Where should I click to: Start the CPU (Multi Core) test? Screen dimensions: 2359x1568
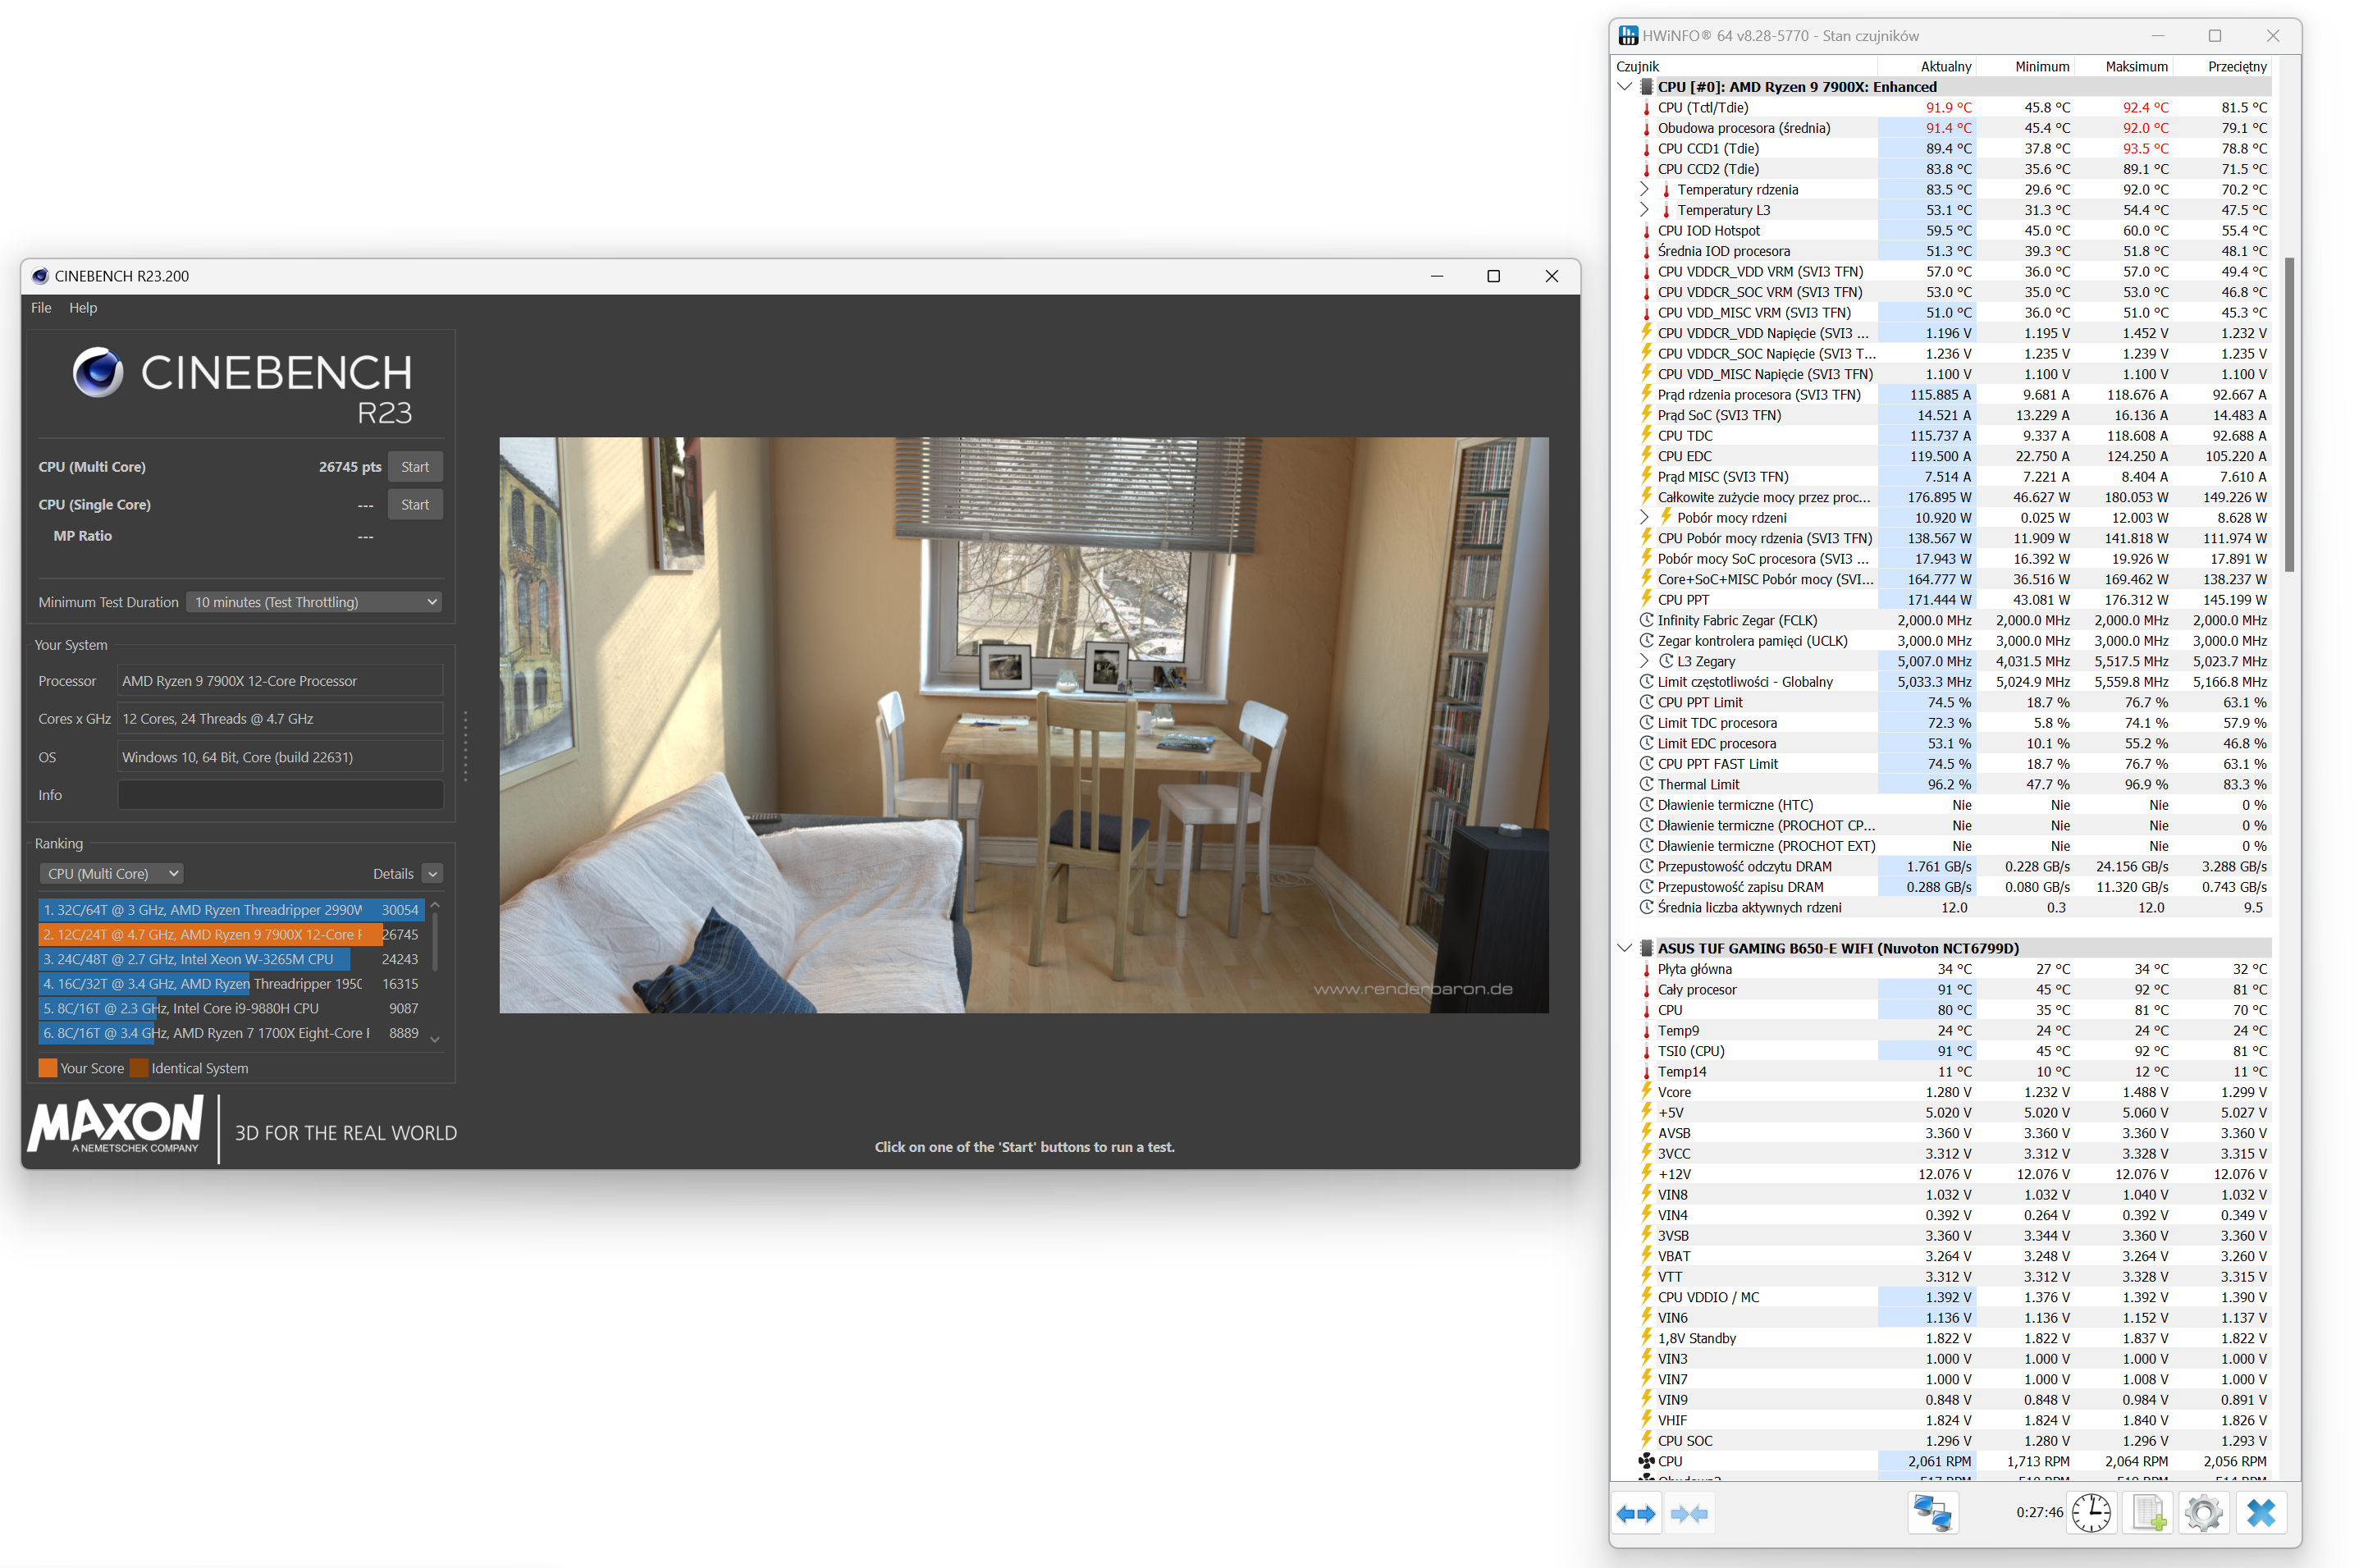[x=414, y=467]
